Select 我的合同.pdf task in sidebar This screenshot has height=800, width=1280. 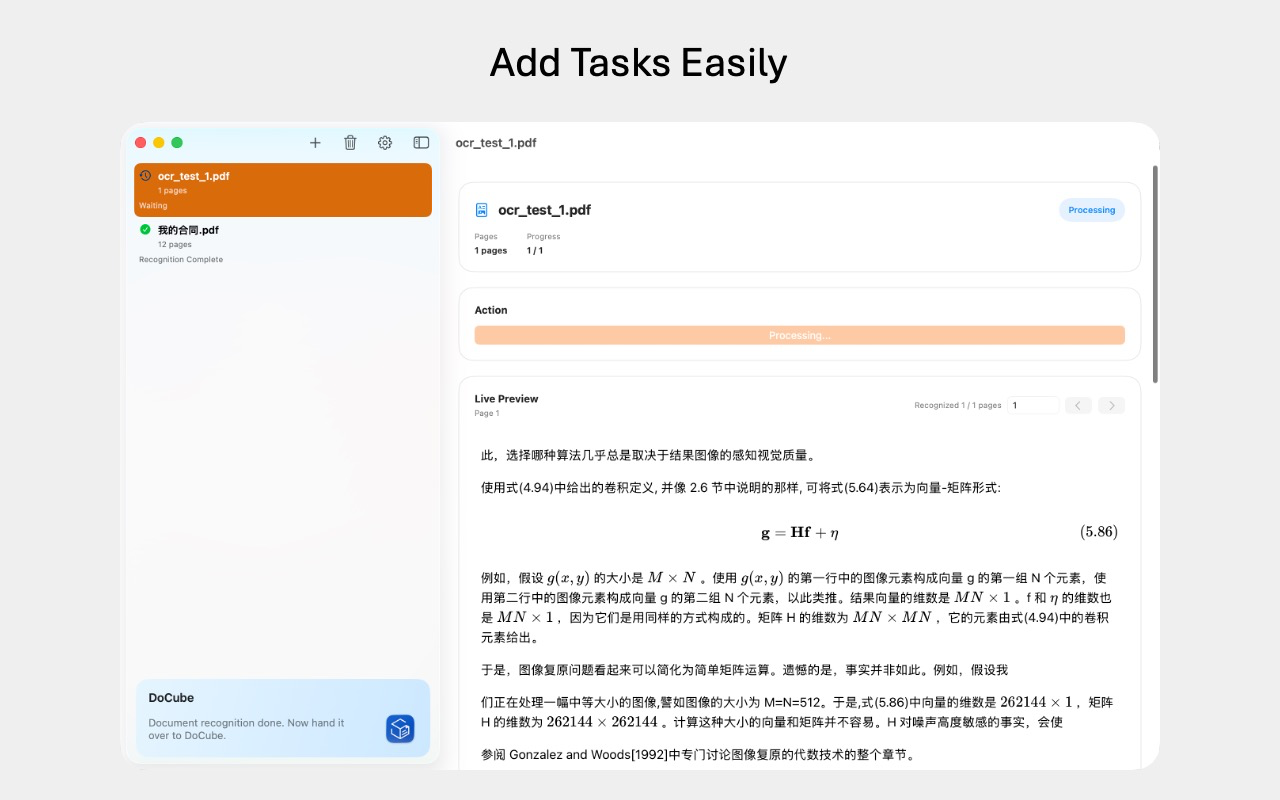click(x=283, y=243)
